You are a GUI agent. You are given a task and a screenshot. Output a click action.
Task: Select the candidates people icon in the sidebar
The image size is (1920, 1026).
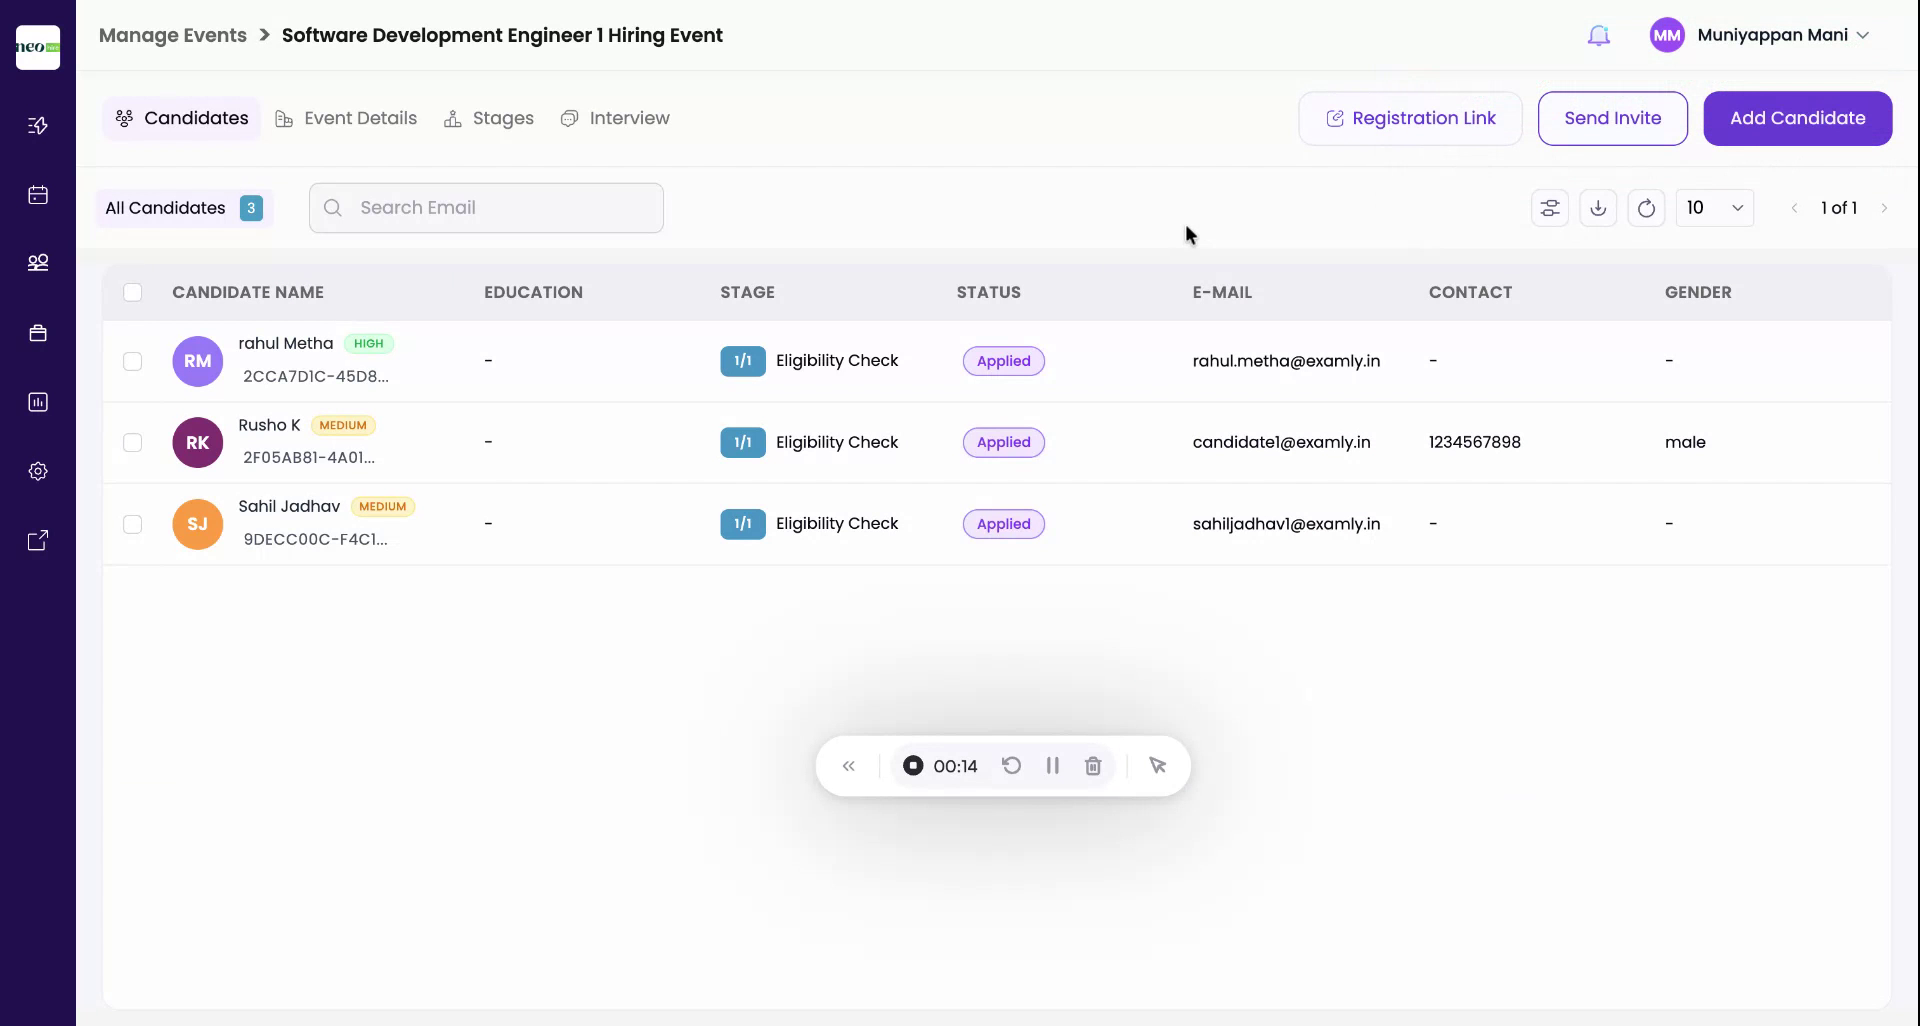coord(38,263)
